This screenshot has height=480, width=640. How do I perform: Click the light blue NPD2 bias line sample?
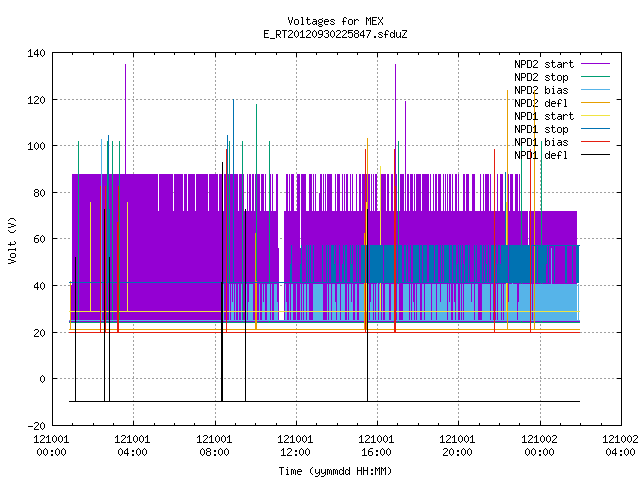[595, 90]
